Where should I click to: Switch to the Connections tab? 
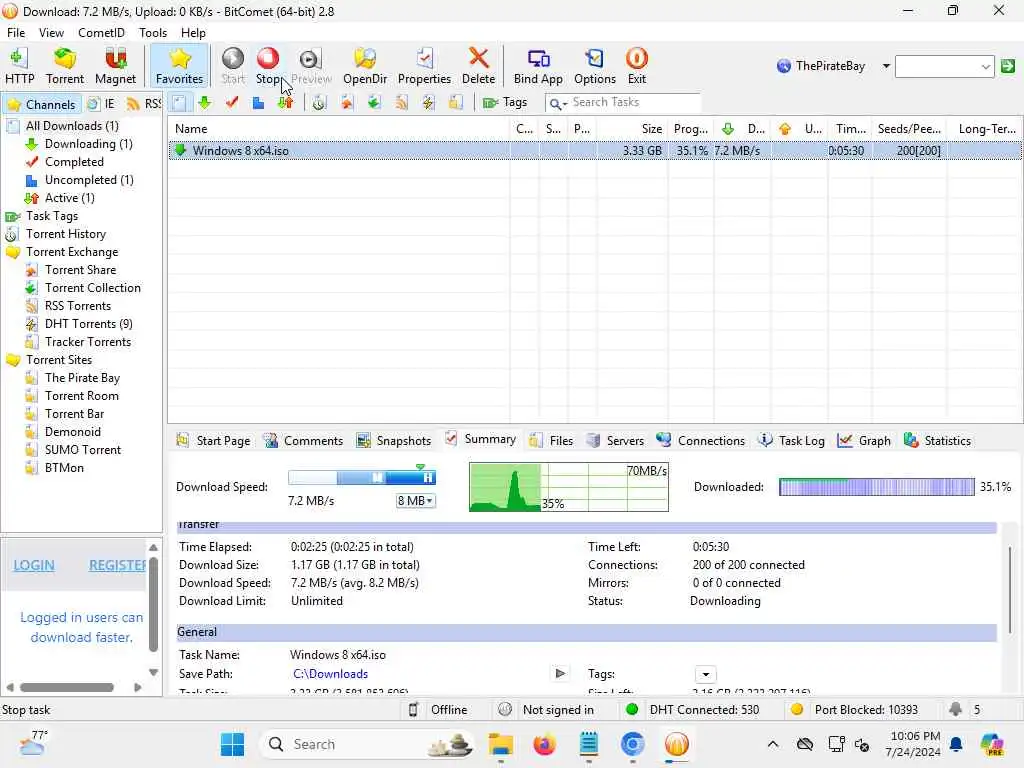pyautogui.click(x=701, y=441)
